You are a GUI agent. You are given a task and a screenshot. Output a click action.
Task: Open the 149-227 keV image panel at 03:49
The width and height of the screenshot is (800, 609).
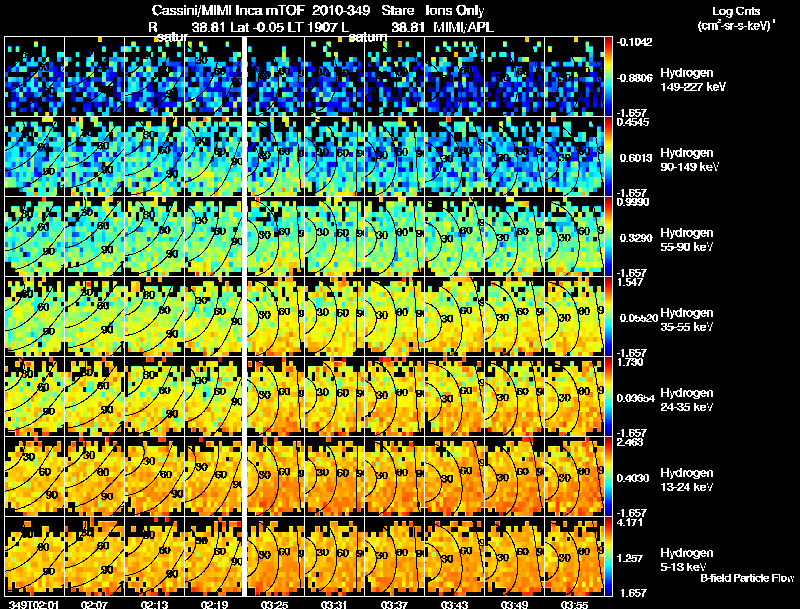[x=514, y=77]
